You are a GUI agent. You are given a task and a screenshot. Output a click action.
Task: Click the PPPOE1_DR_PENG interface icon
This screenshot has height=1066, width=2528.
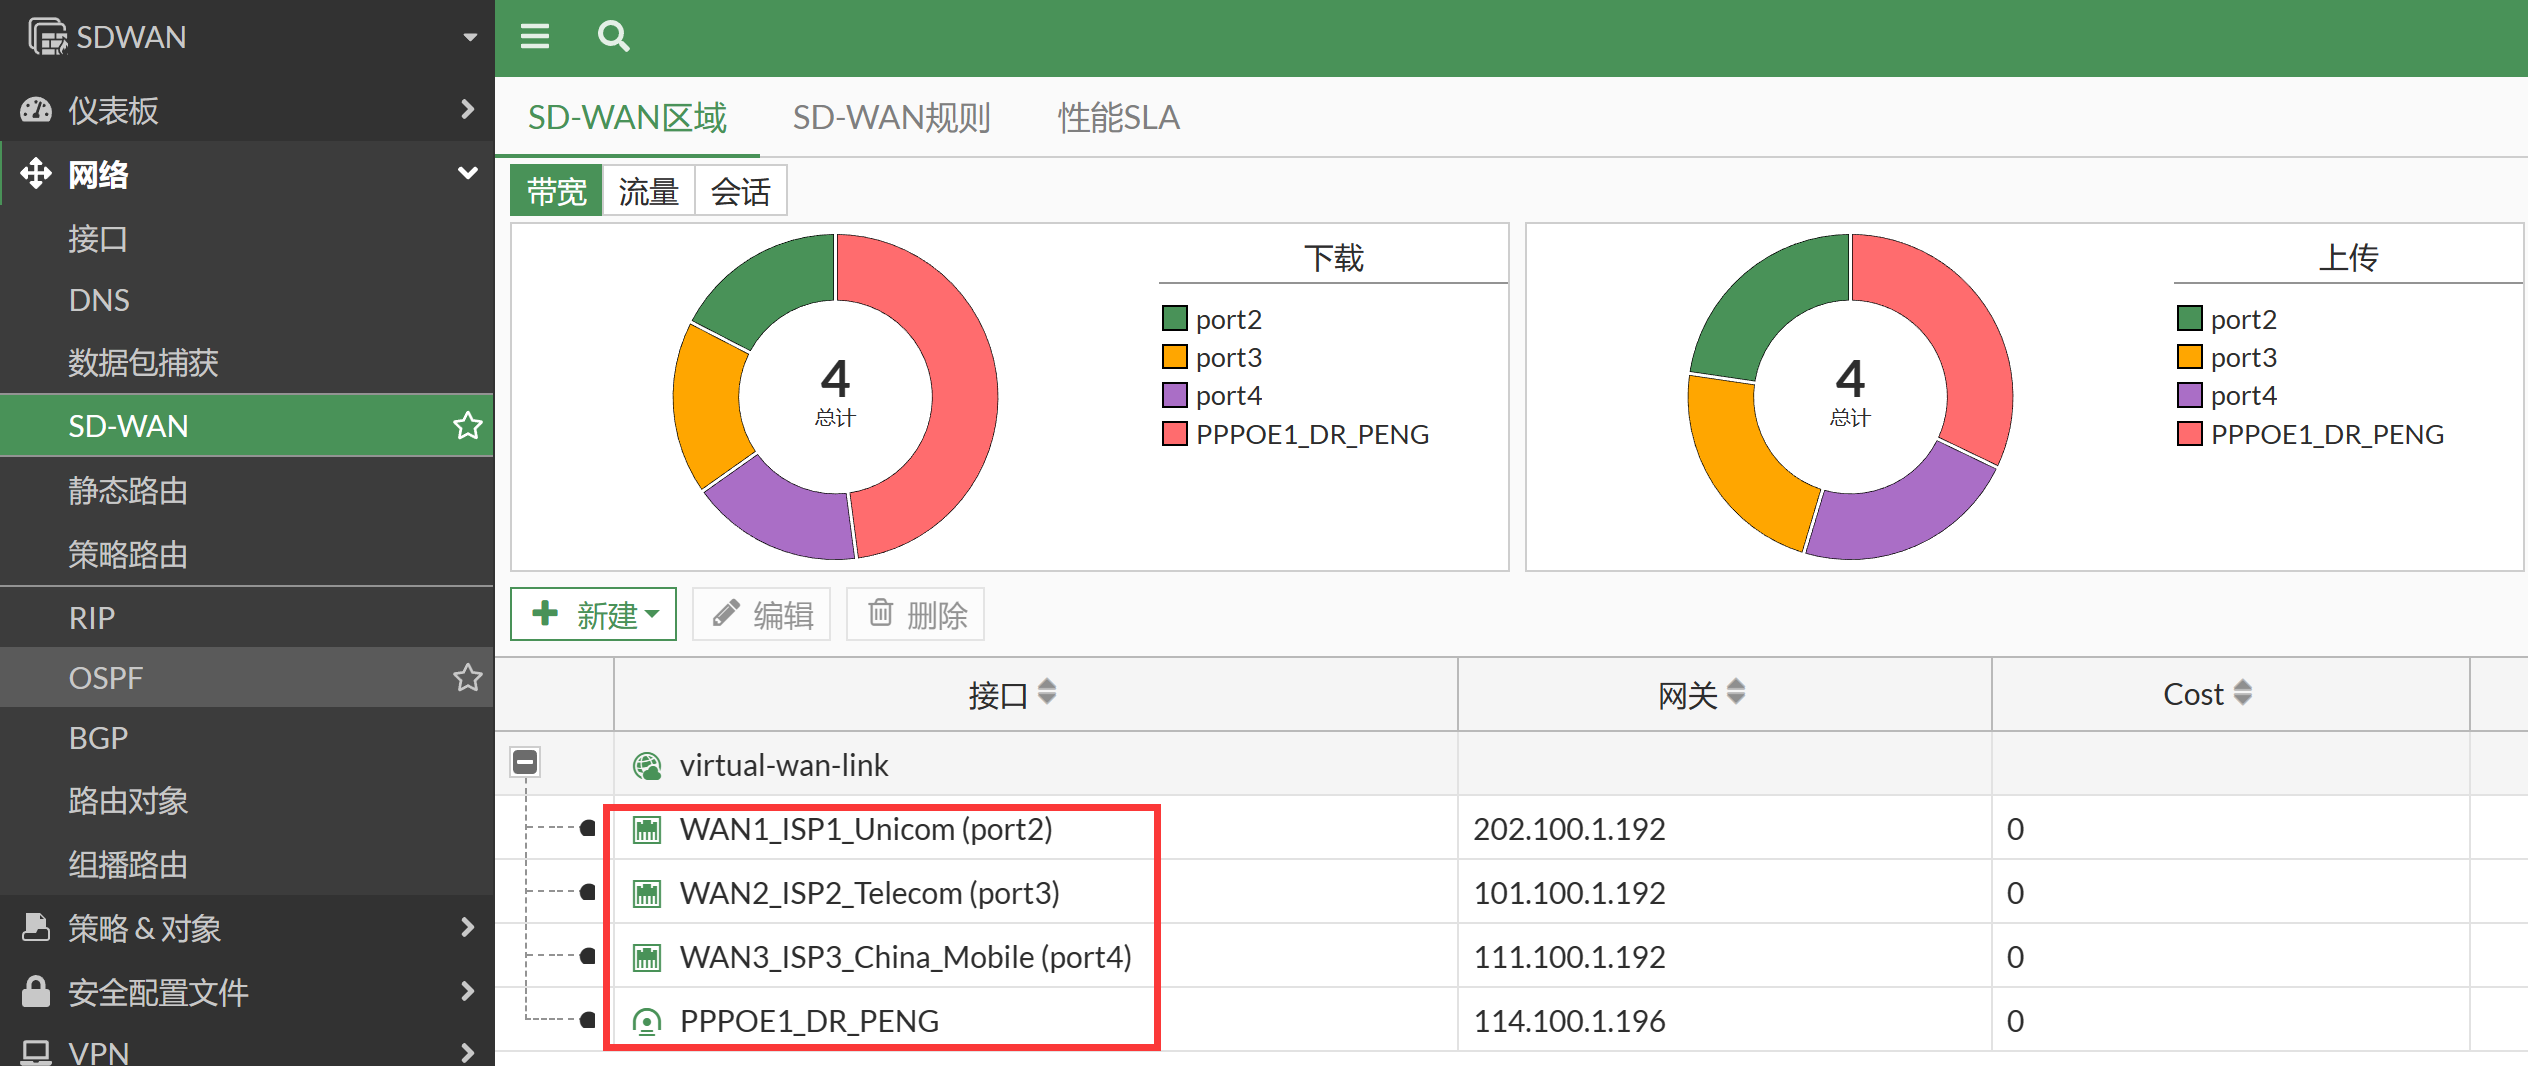pyautogui.click(x=647, y=1022)
